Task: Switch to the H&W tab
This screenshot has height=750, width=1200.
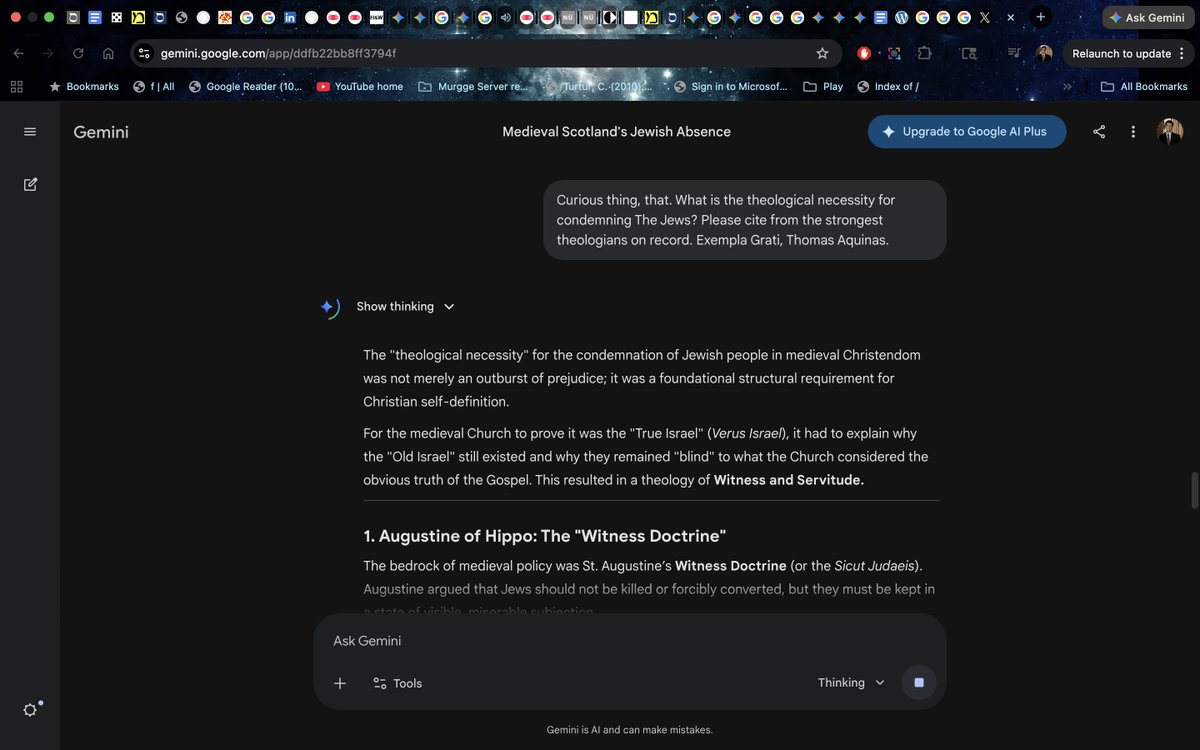Action: click(376, 17)
